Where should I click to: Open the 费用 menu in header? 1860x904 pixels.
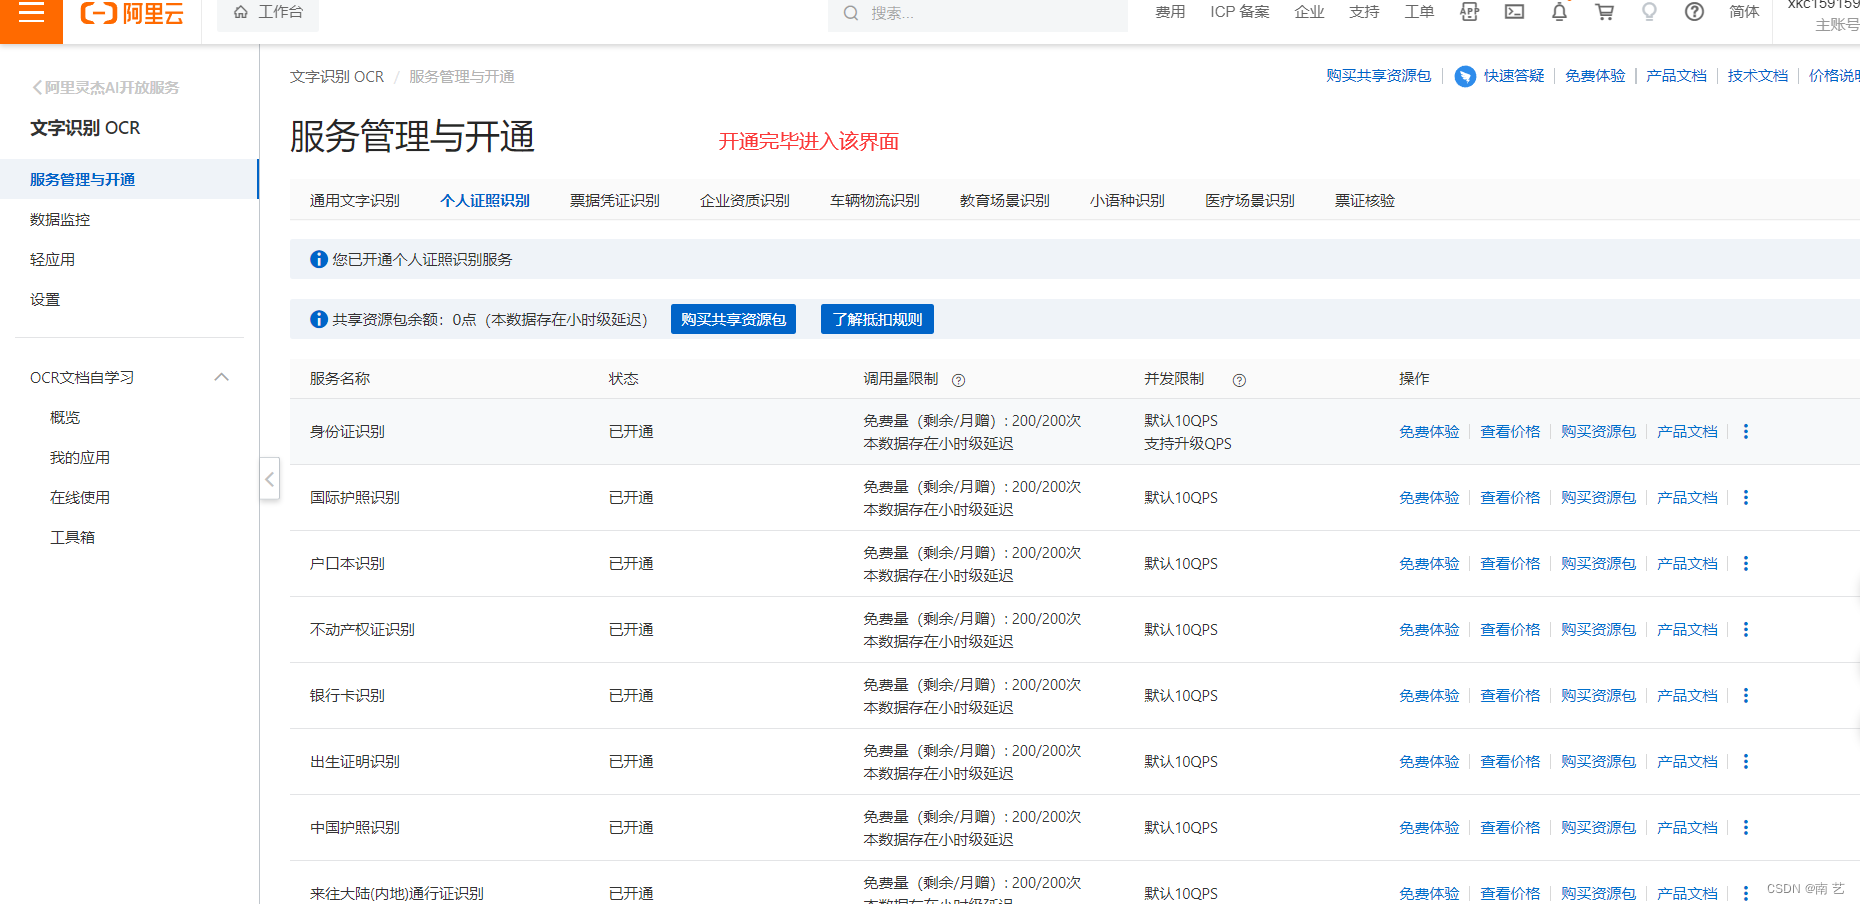tap(1170, 12)
